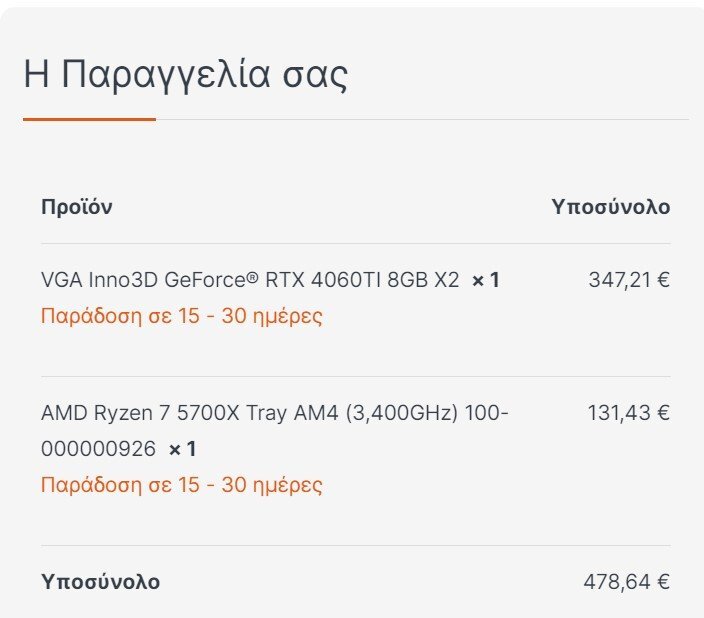This screenshot has width=704, height=618.
Task: Click the 'Η Παραγγελία σας' heading
Action: coord(185,75)
